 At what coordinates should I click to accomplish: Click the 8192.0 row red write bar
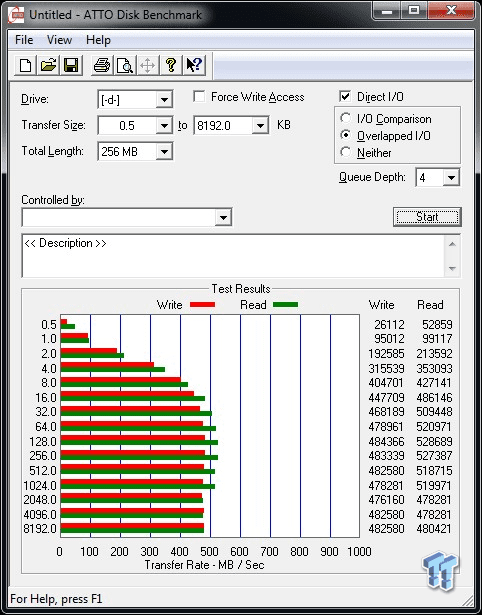[132, 526]
